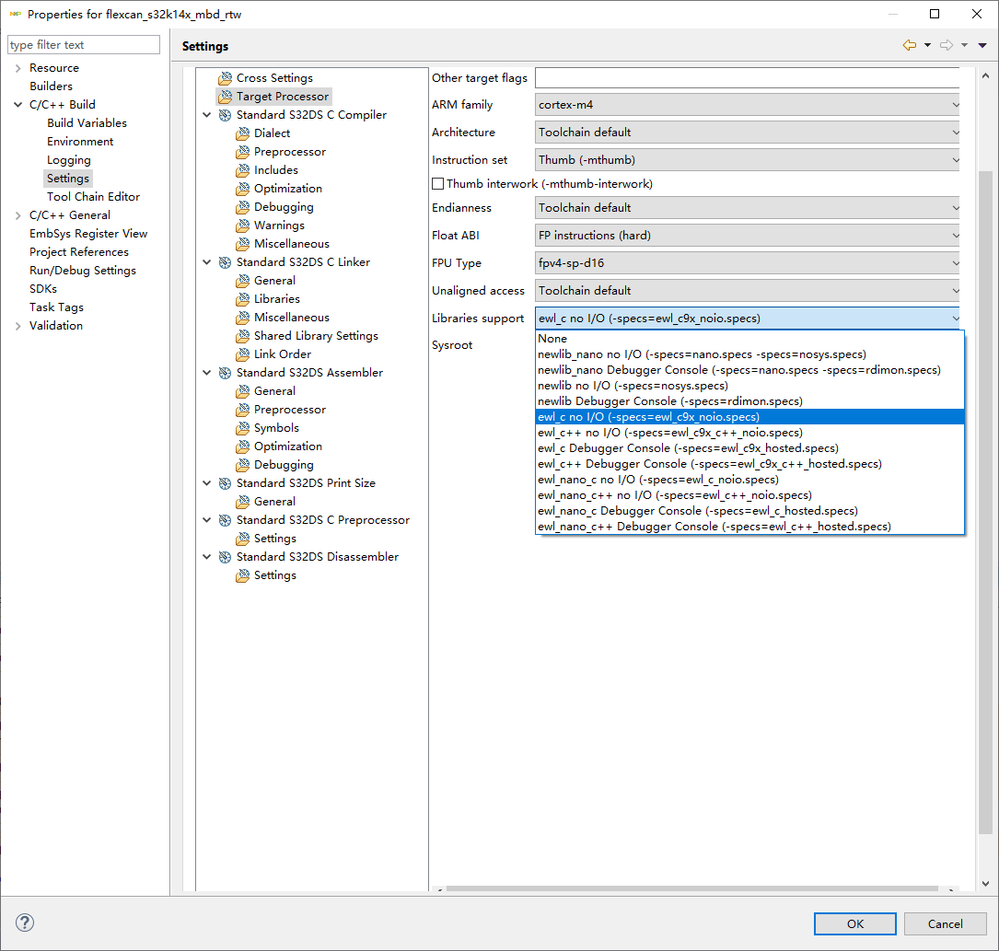Click the Standard S32DS Disassembler tool icon
This screenshot has width=999, height=951.
[x=225, y=557]
